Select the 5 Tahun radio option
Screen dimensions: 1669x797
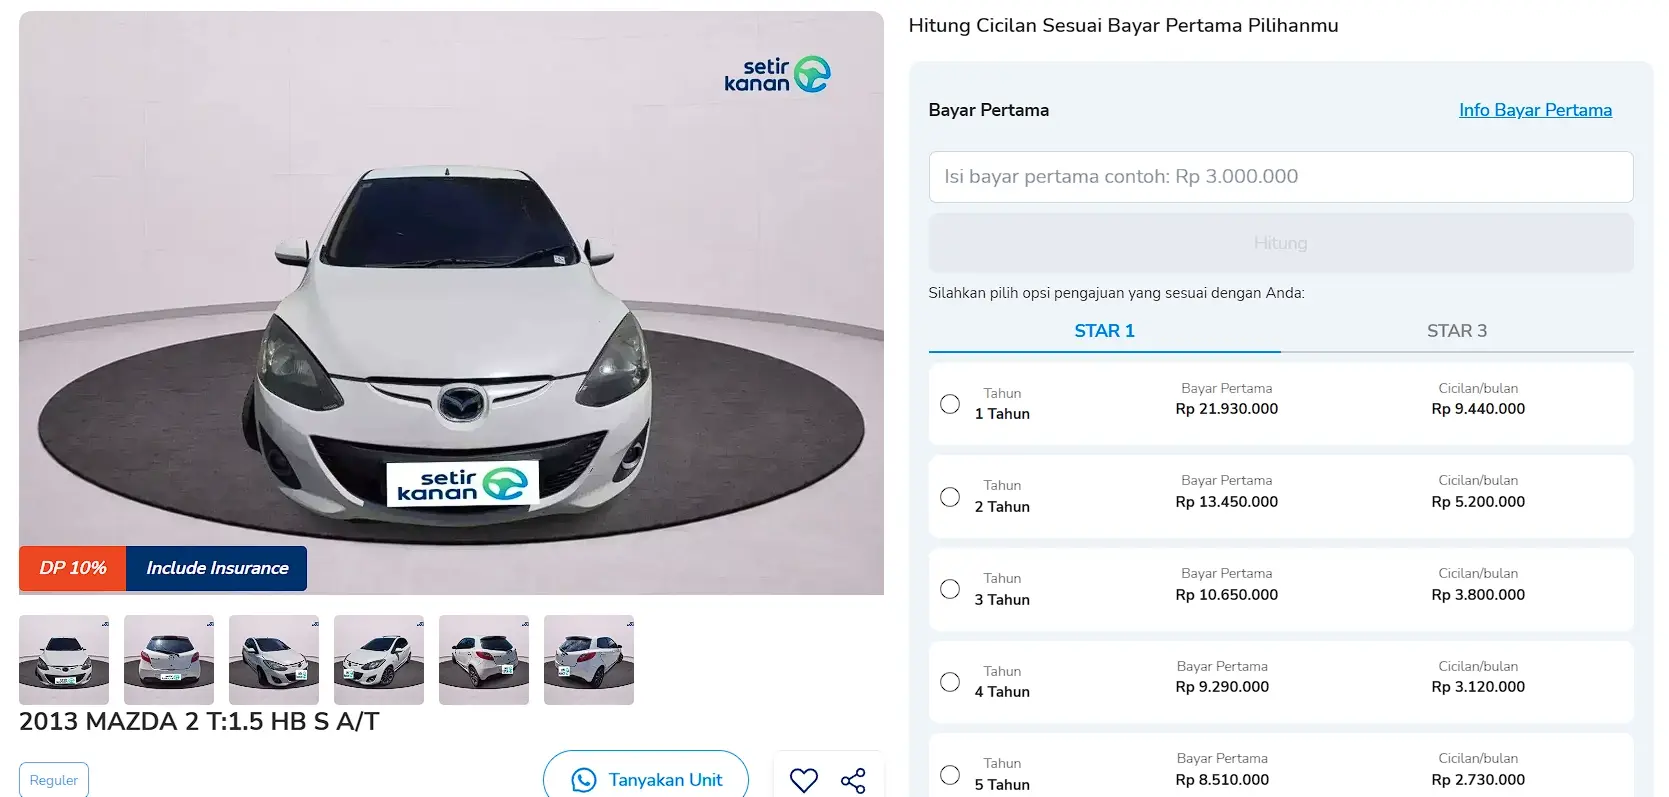950,775
